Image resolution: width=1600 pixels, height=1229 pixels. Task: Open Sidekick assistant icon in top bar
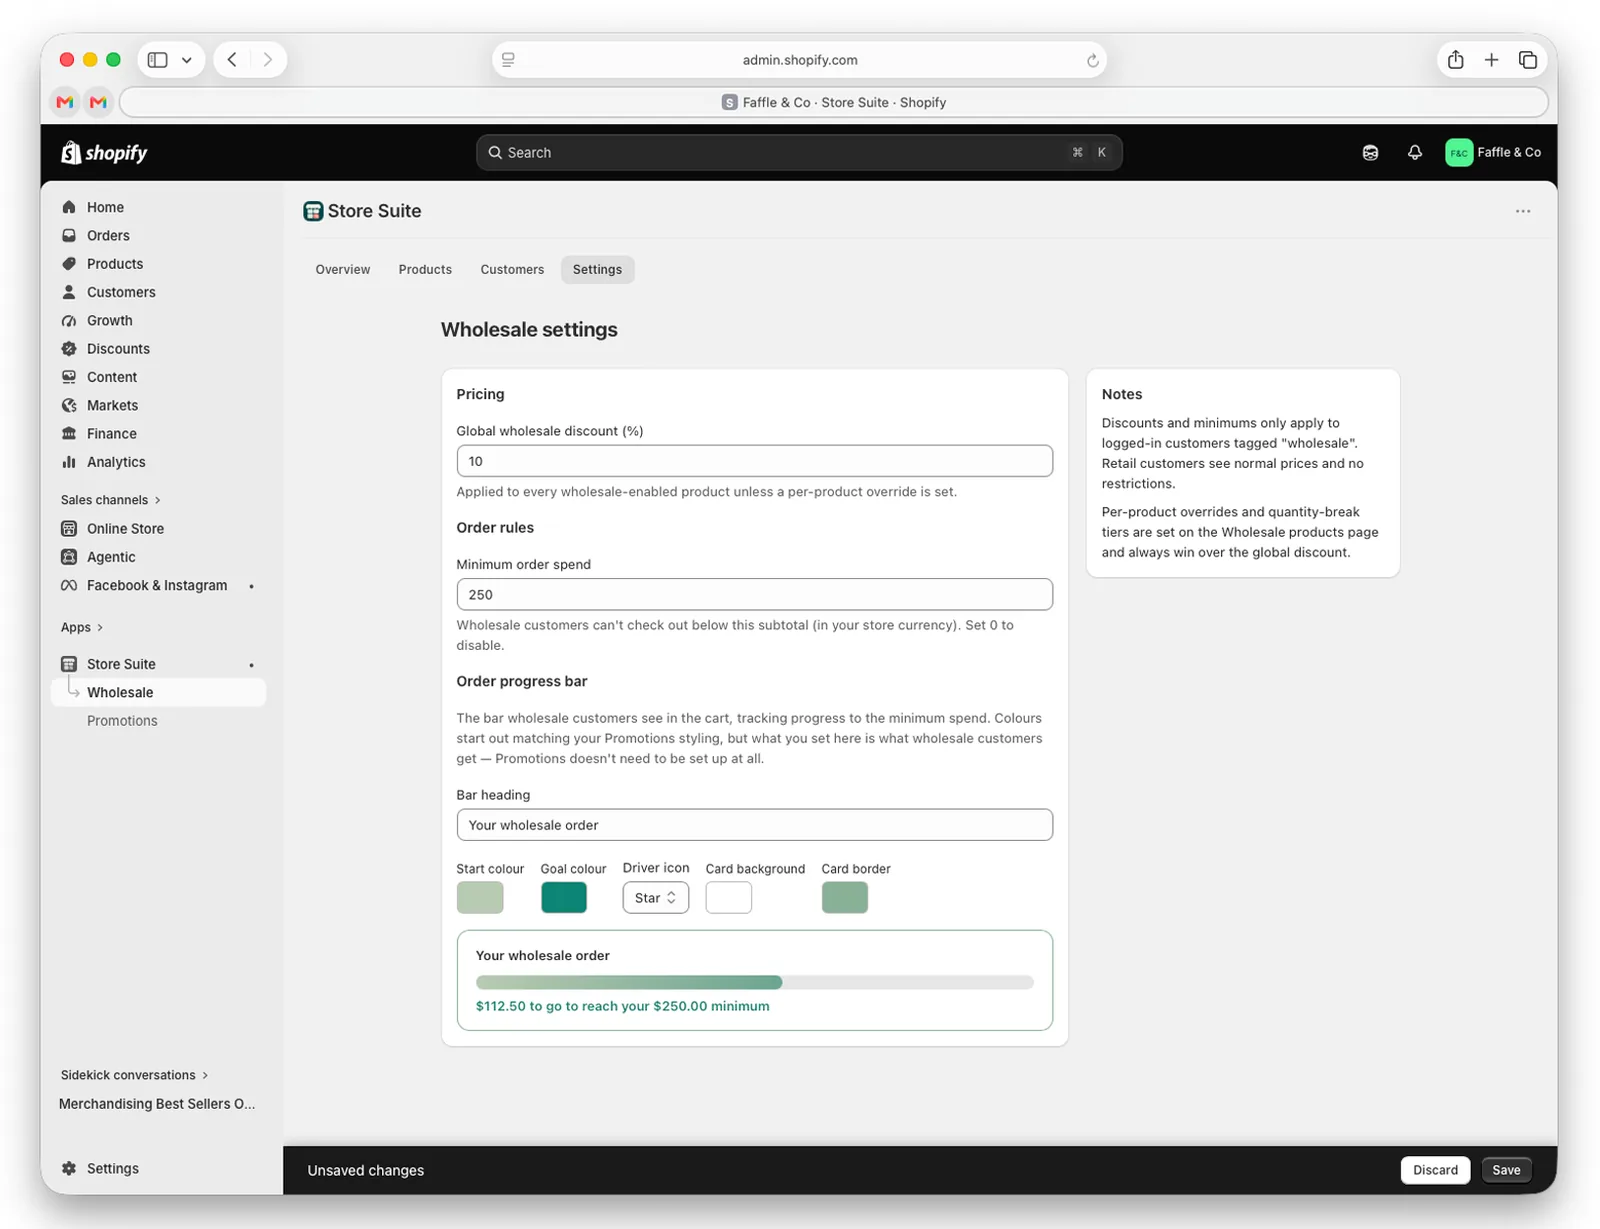coord(1370,152)
